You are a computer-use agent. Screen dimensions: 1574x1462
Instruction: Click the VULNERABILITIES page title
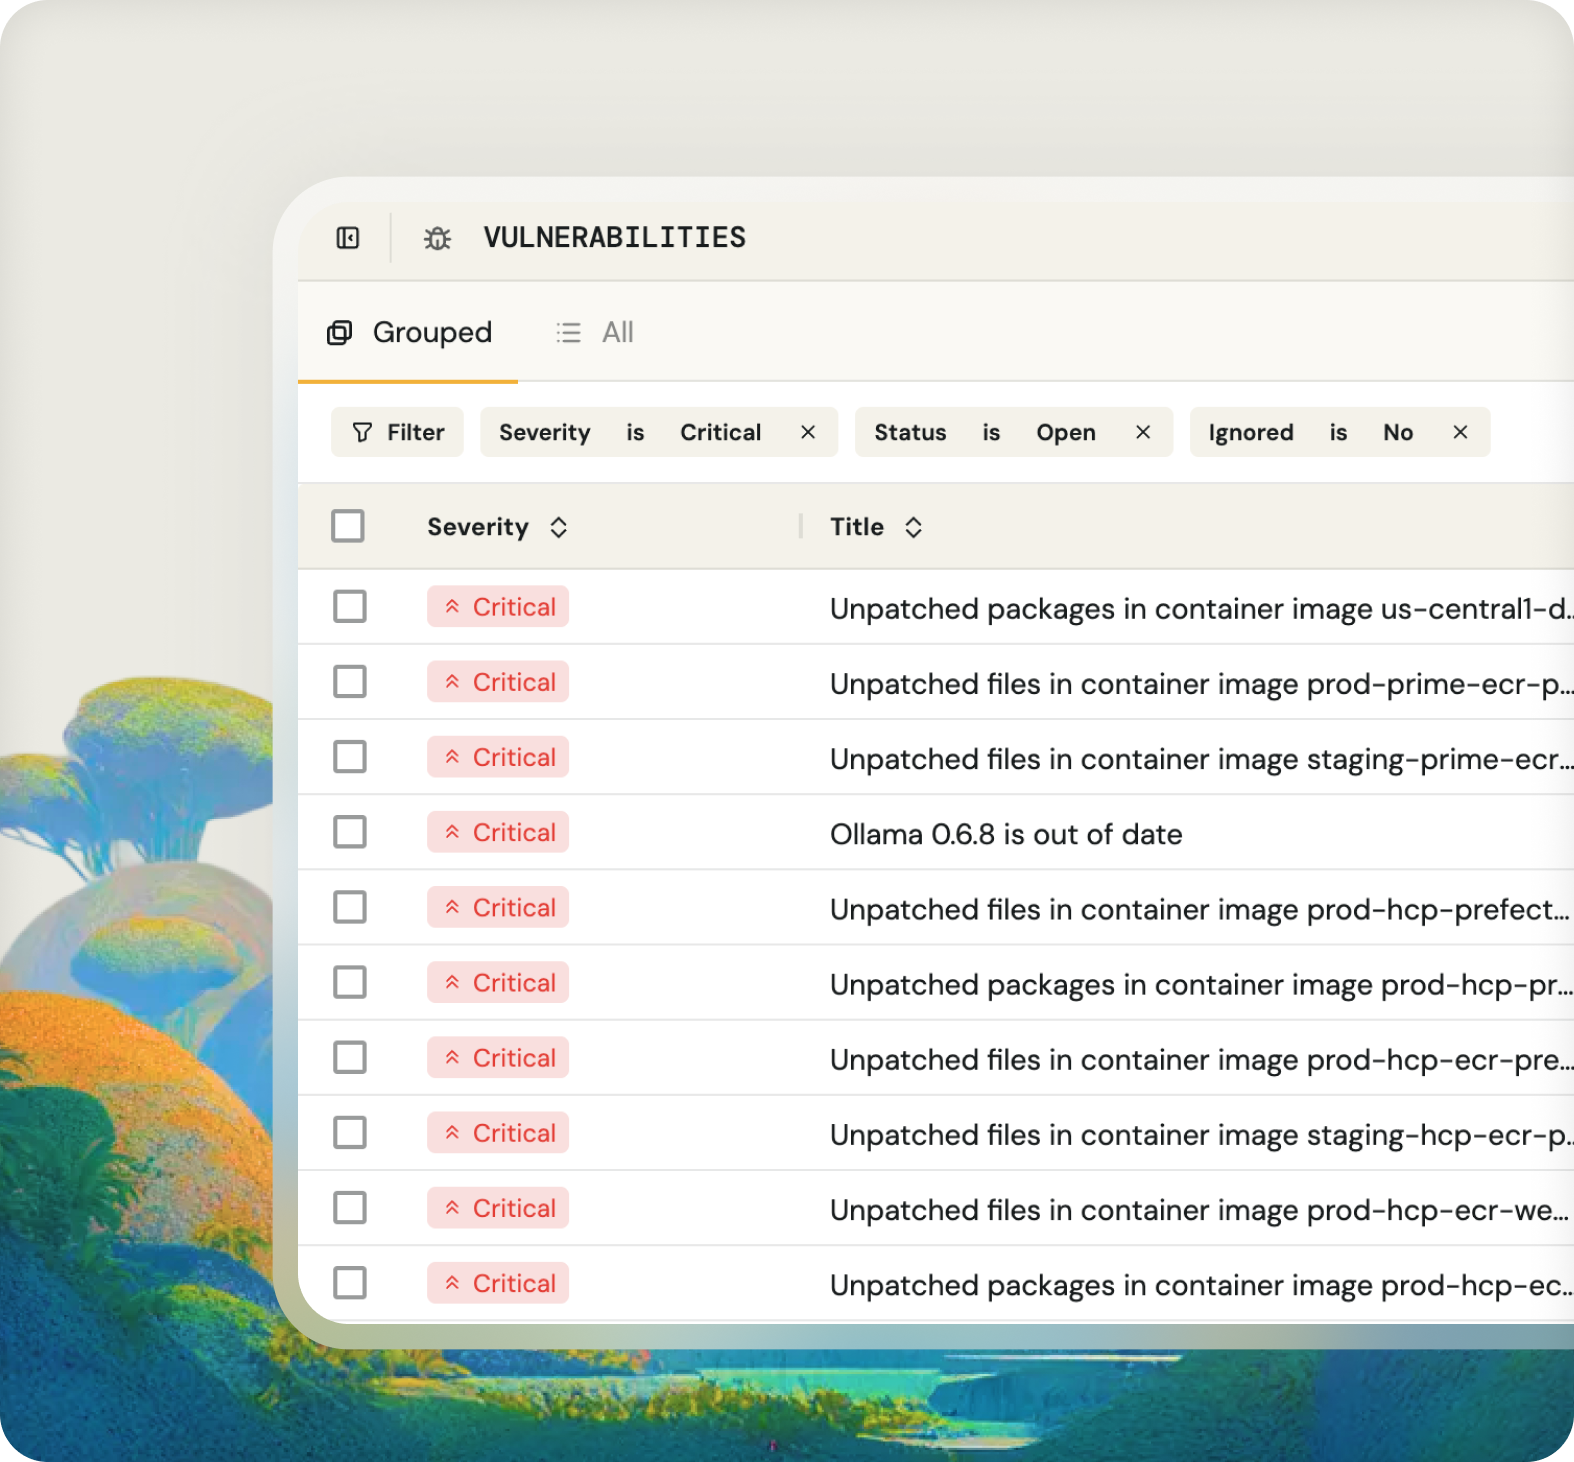tap(615, 238)
